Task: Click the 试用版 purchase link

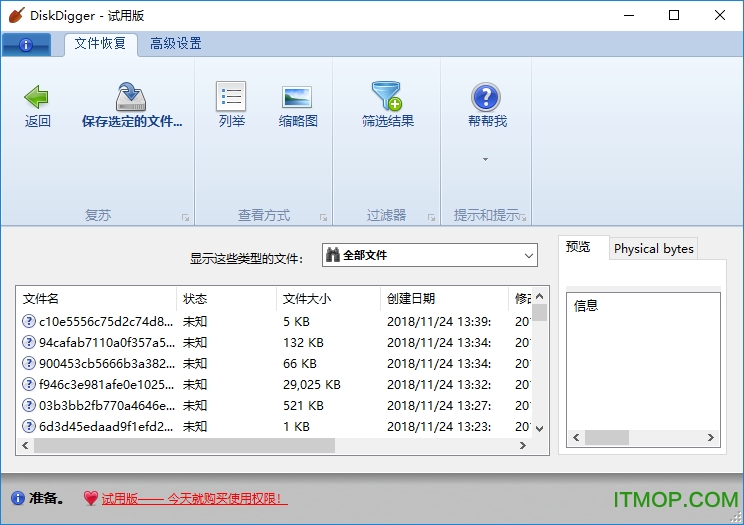Action: [x=194, y=499]
